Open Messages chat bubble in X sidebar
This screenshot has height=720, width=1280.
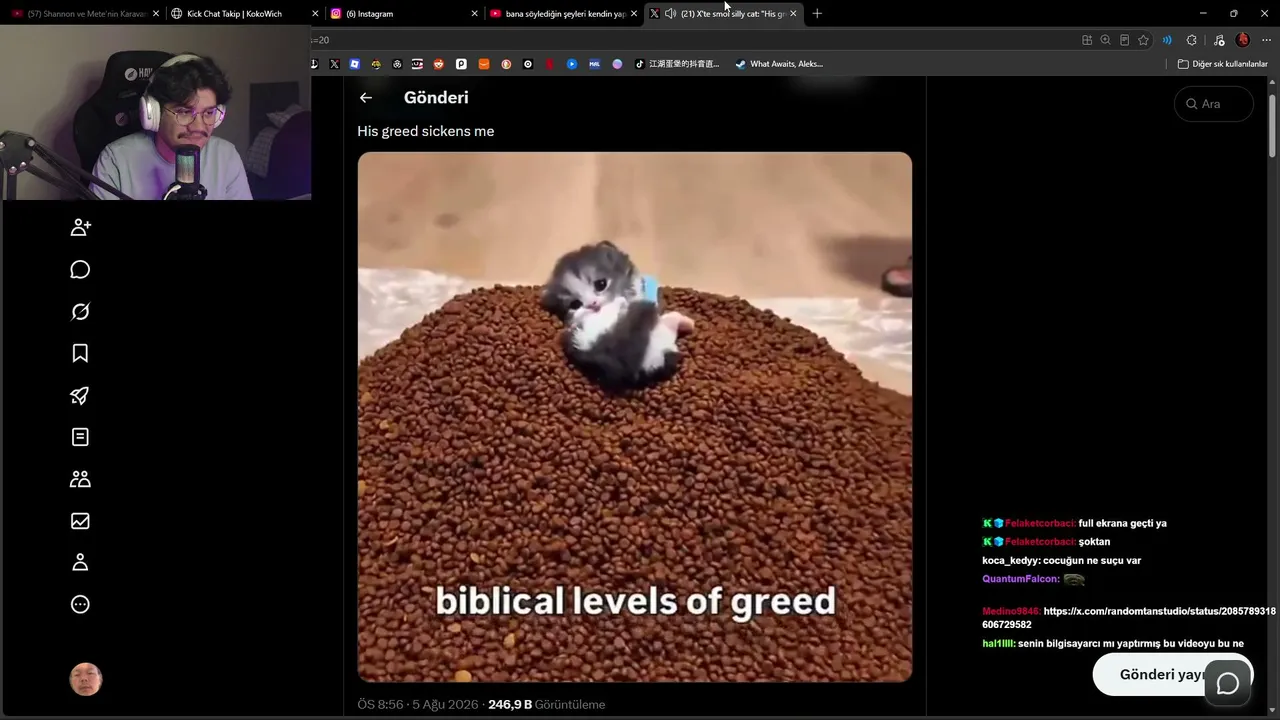click(81, 270)
